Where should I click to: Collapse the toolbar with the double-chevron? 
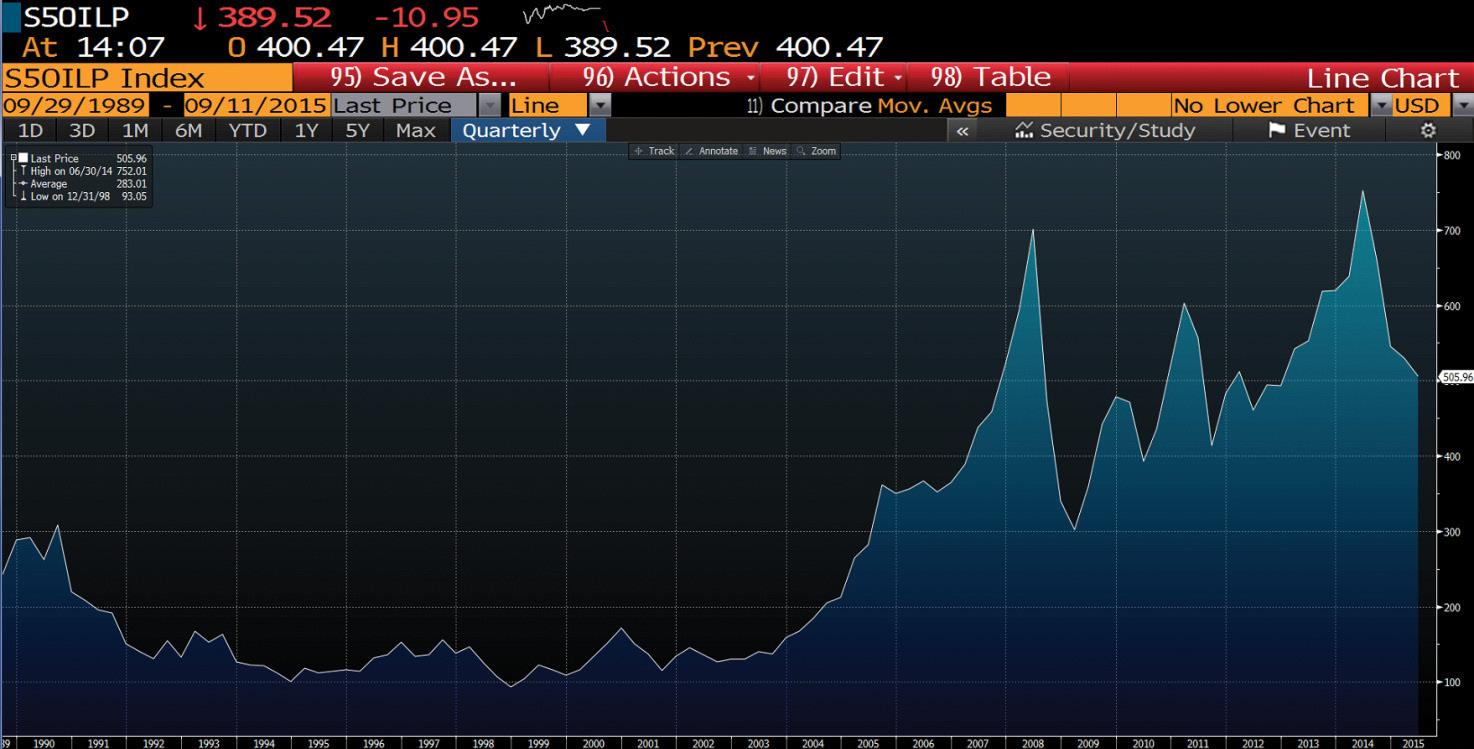coord(962,130)
